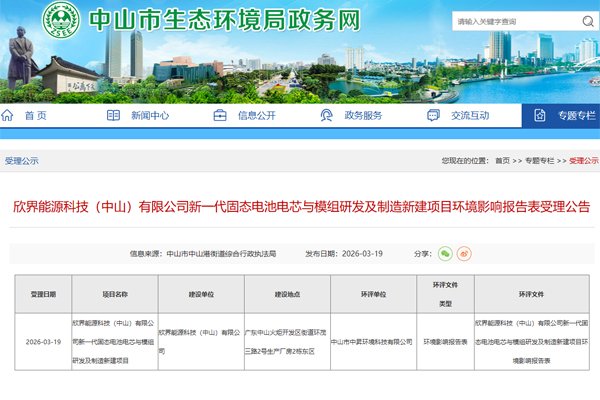Click the 建设地点 address cell

tap(285, 342)
